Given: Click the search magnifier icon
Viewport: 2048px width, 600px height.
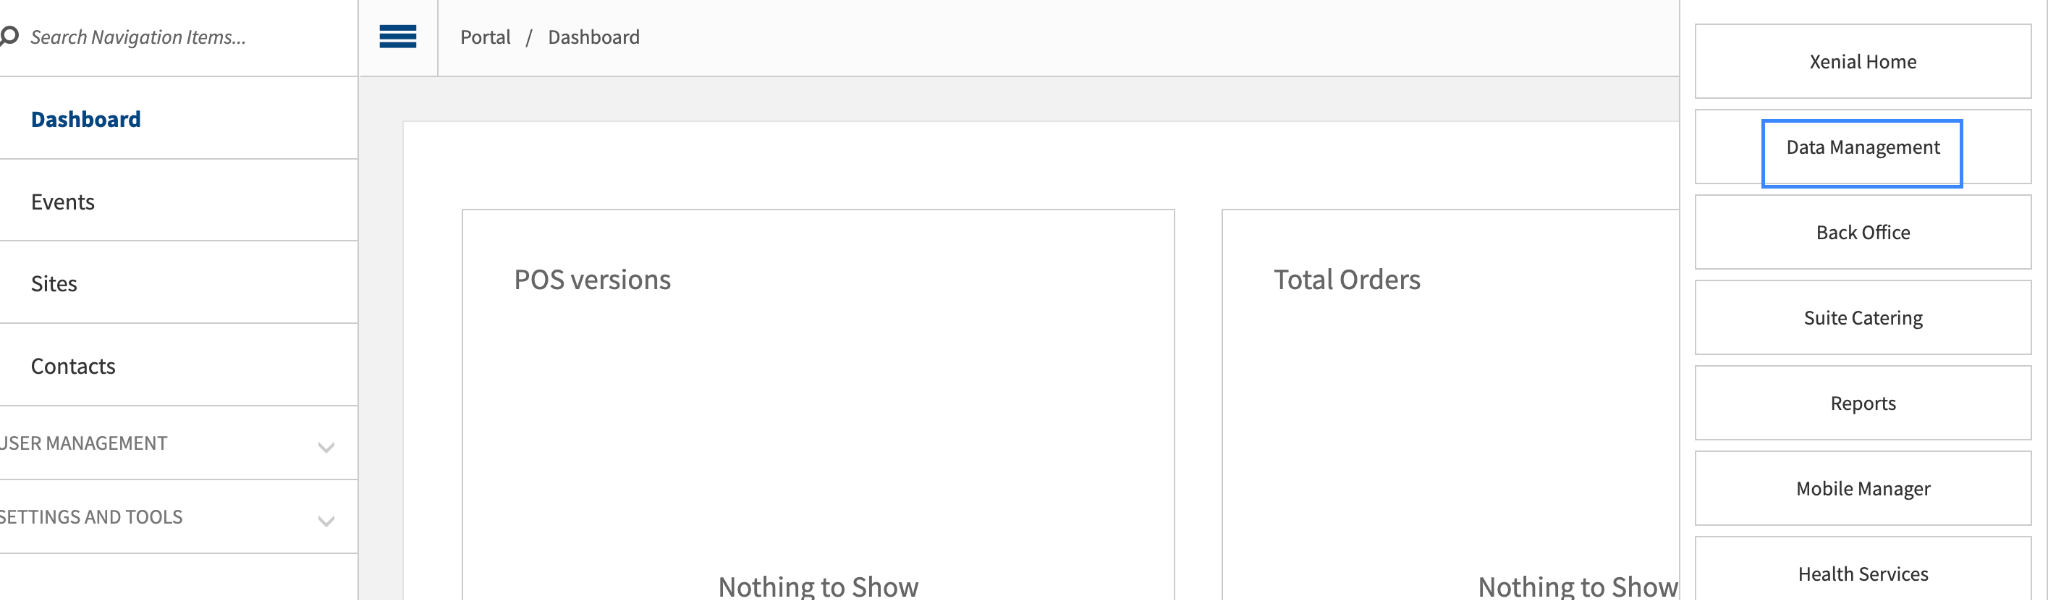Looking at the screenshot, I should pyautogui.click(x=10, y=37).
